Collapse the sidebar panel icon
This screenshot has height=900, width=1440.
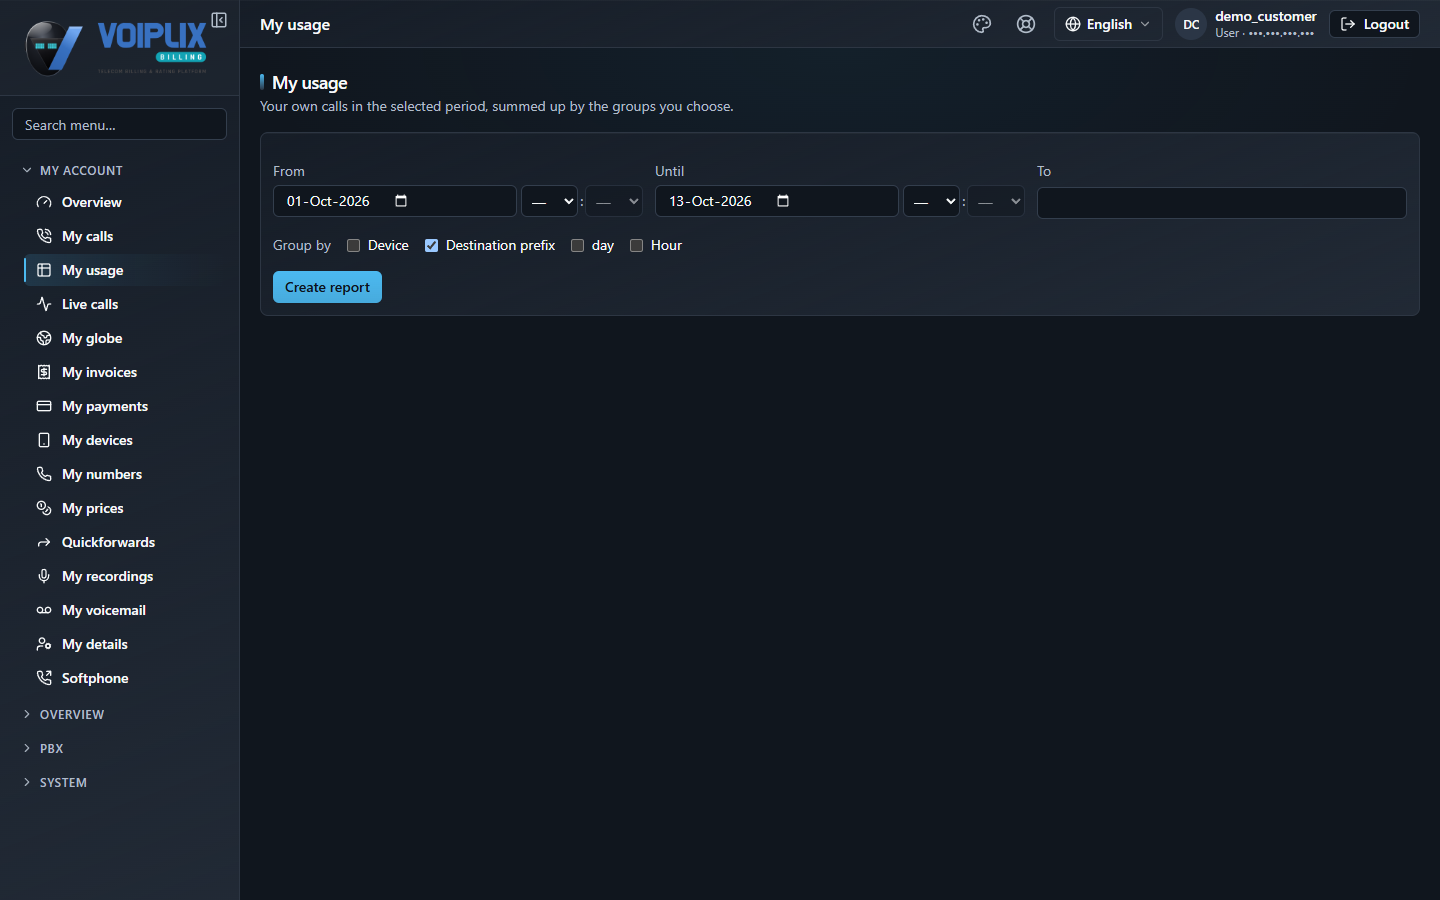click(x=219, y=20)
